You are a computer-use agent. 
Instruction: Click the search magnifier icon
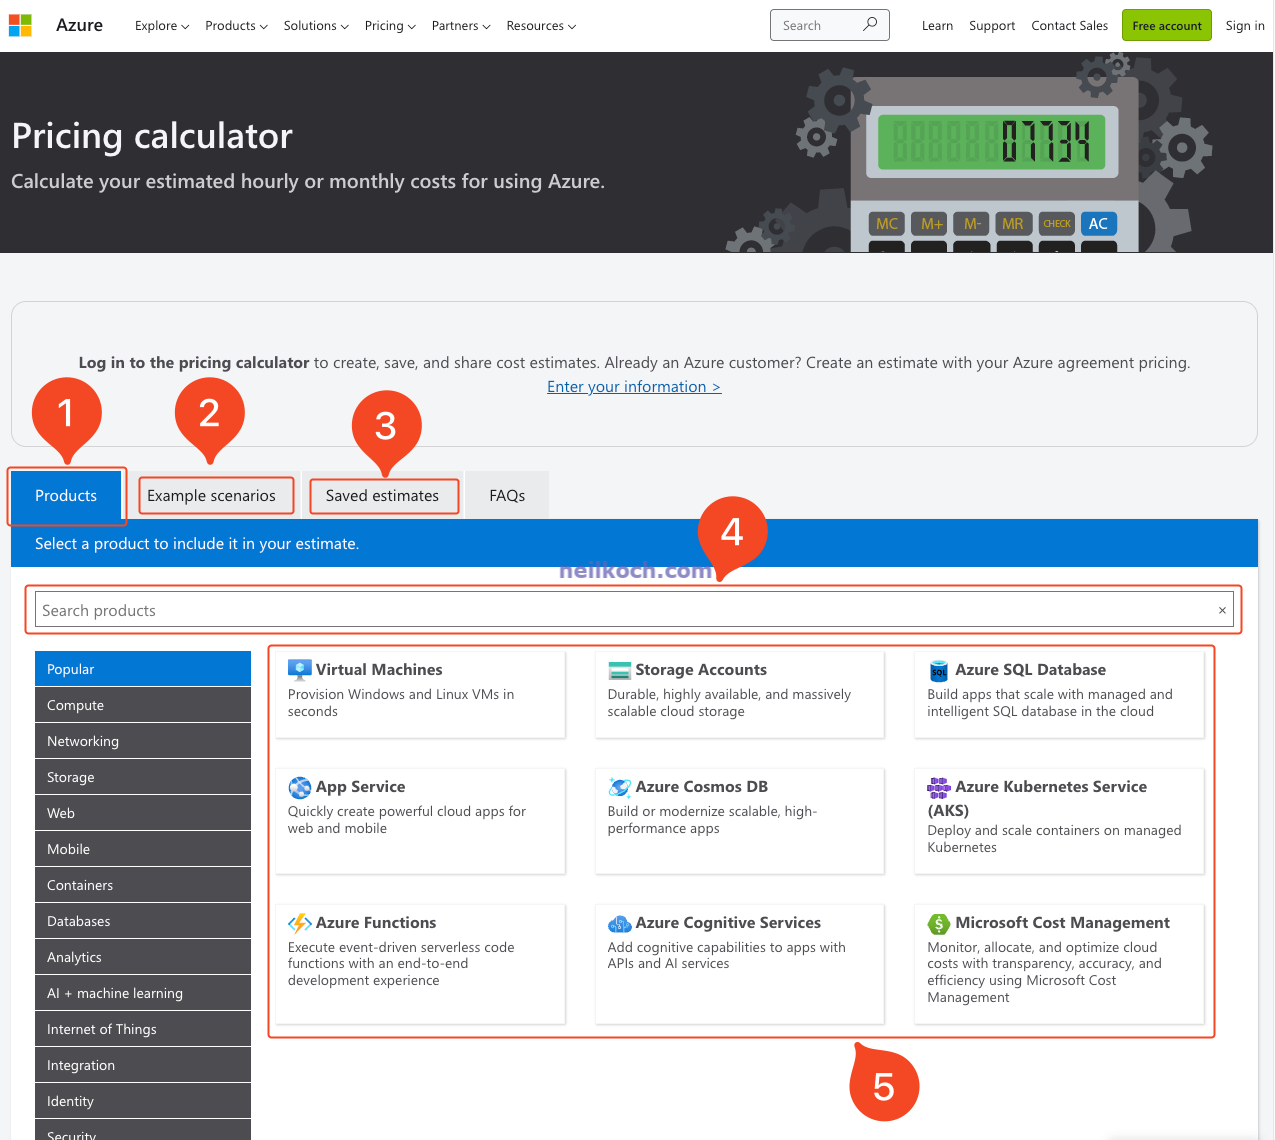click(x=870, y=24)
